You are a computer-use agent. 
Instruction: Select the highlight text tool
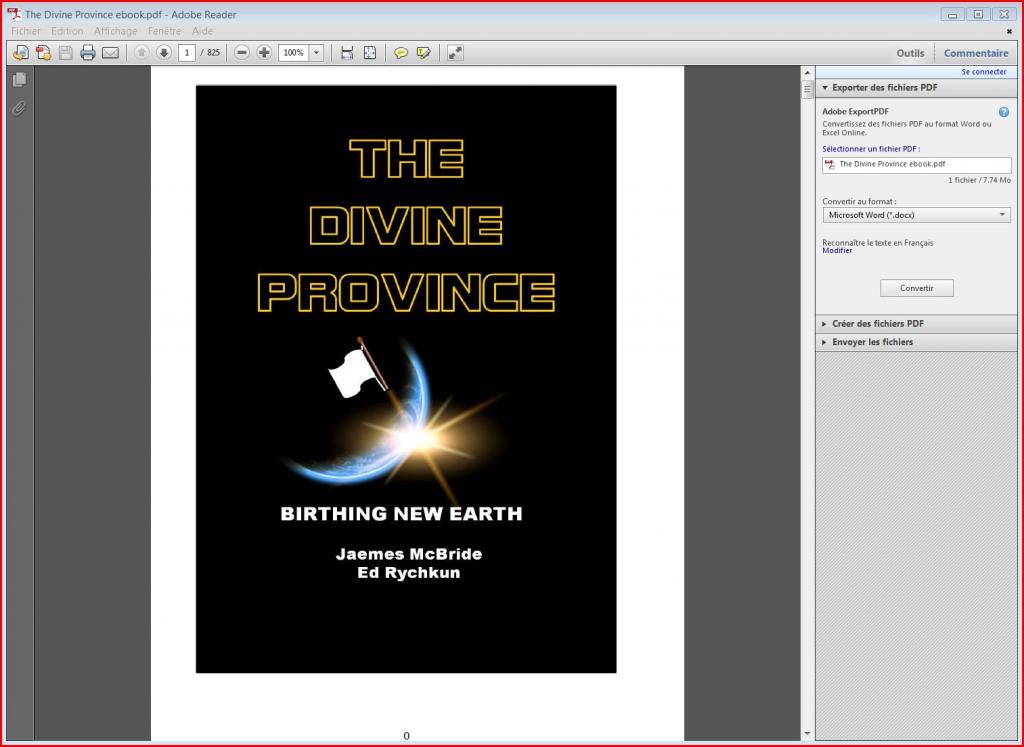pos(423,53)
